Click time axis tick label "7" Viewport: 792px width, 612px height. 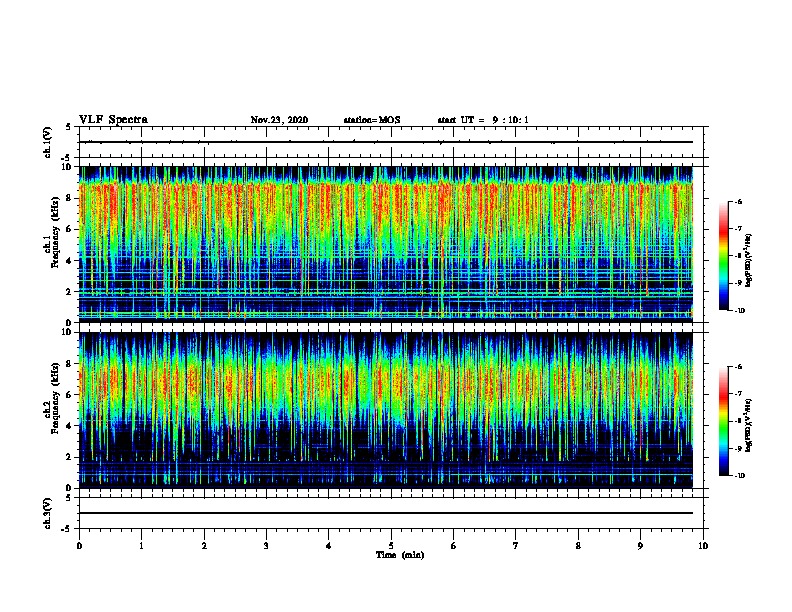point(516,546)
